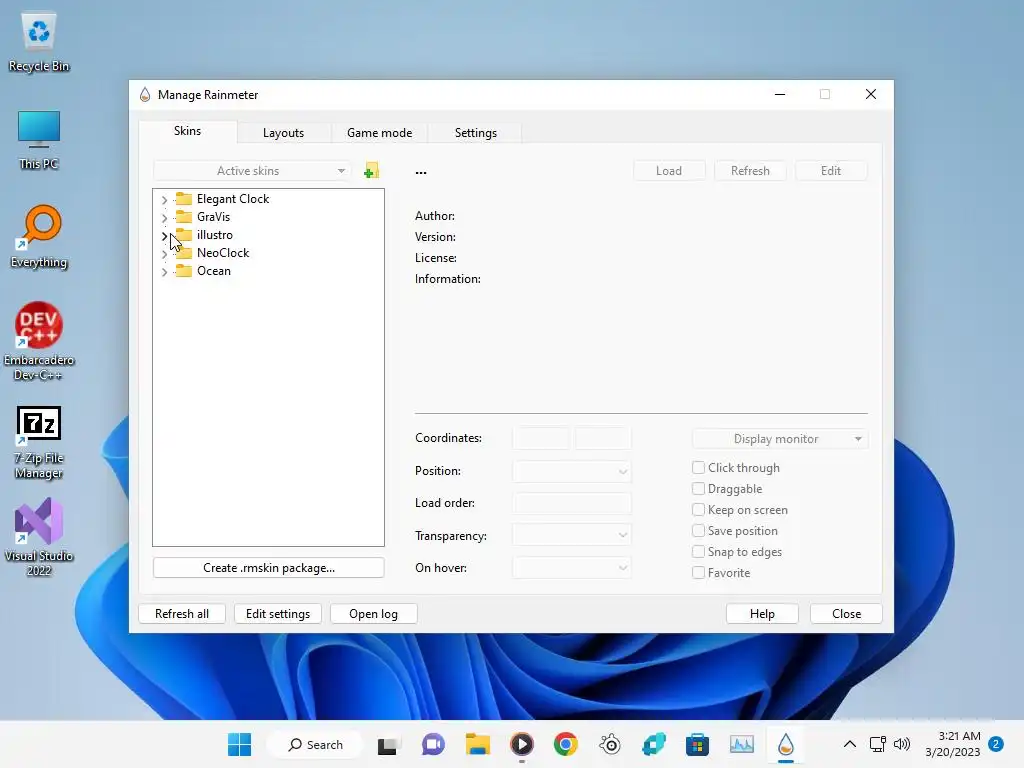Open the media player taskbar icon
The width and height of the screenshot is (1024, 768).
click(522, 744)
